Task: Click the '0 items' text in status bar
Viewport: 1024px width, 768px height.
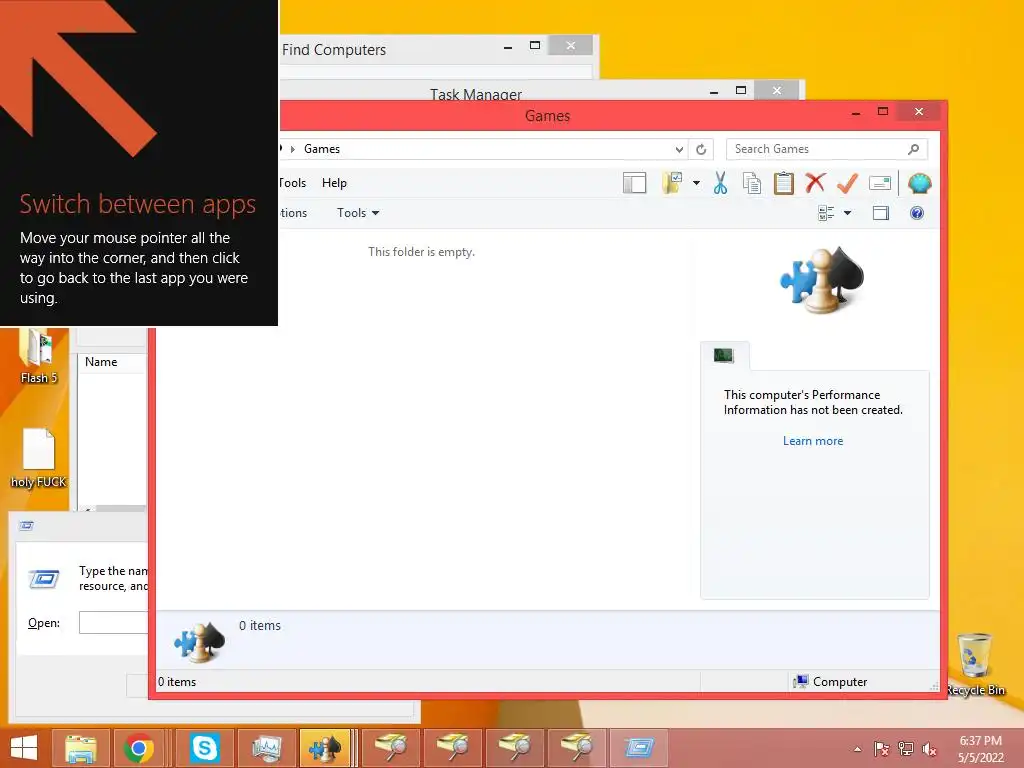Action: coord(177,682)
